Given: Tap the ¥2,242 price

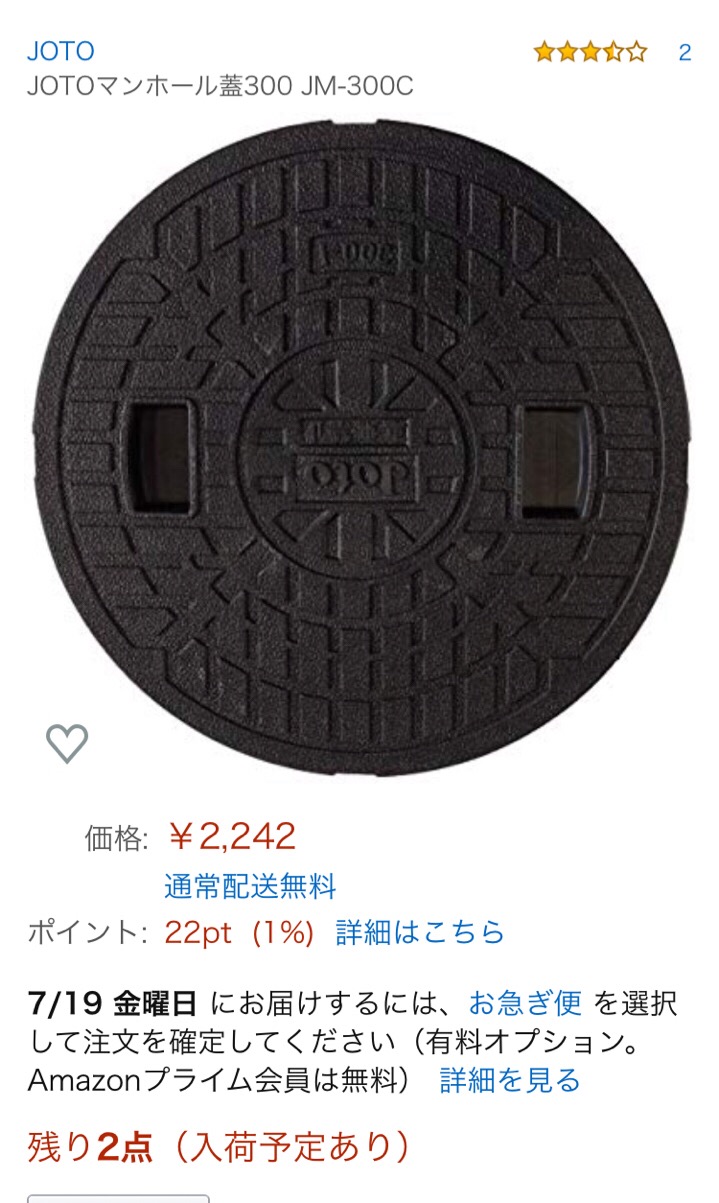Looking at the screenshot, I should 231,836.
